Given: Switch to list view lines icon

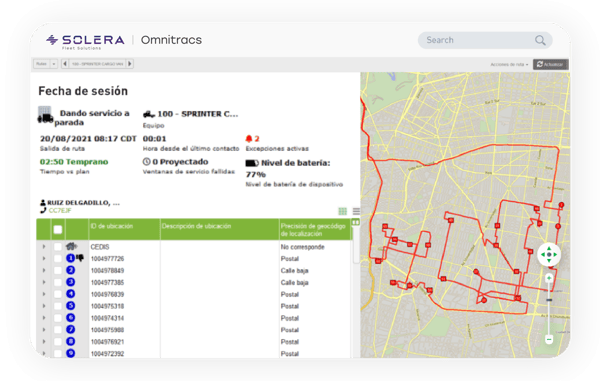Looking at the screenshot, I should coord(356,211).
